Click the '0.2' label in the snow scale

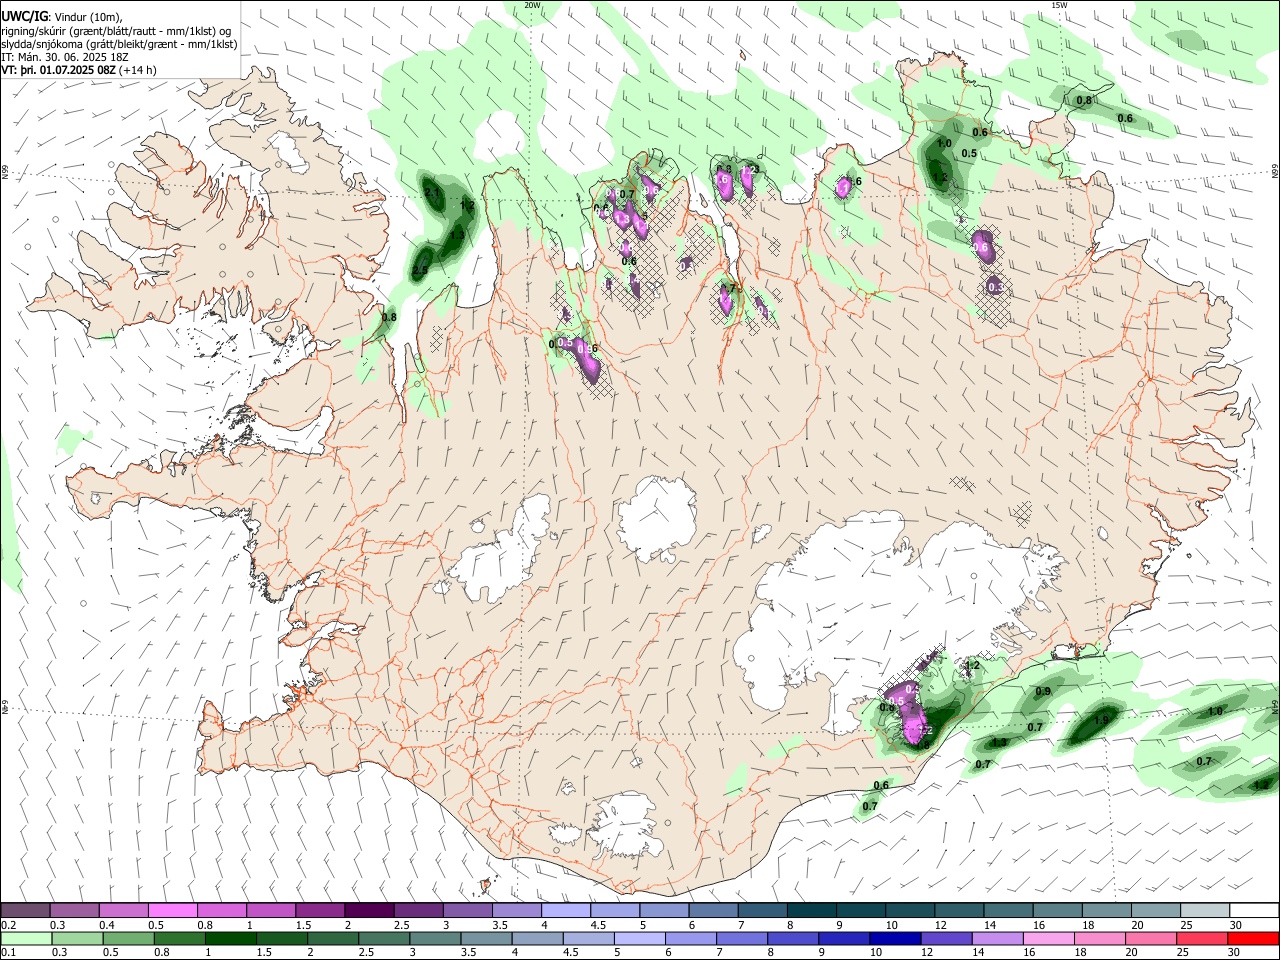click(x=9, y=925)
